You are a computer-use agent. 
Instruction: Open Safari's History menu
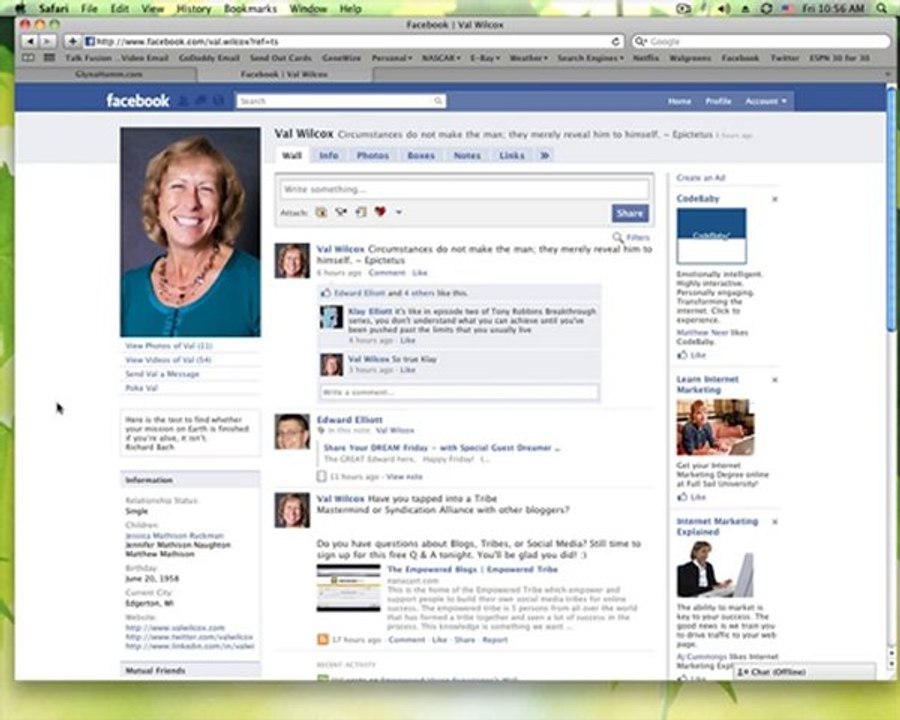pos(193,9)
